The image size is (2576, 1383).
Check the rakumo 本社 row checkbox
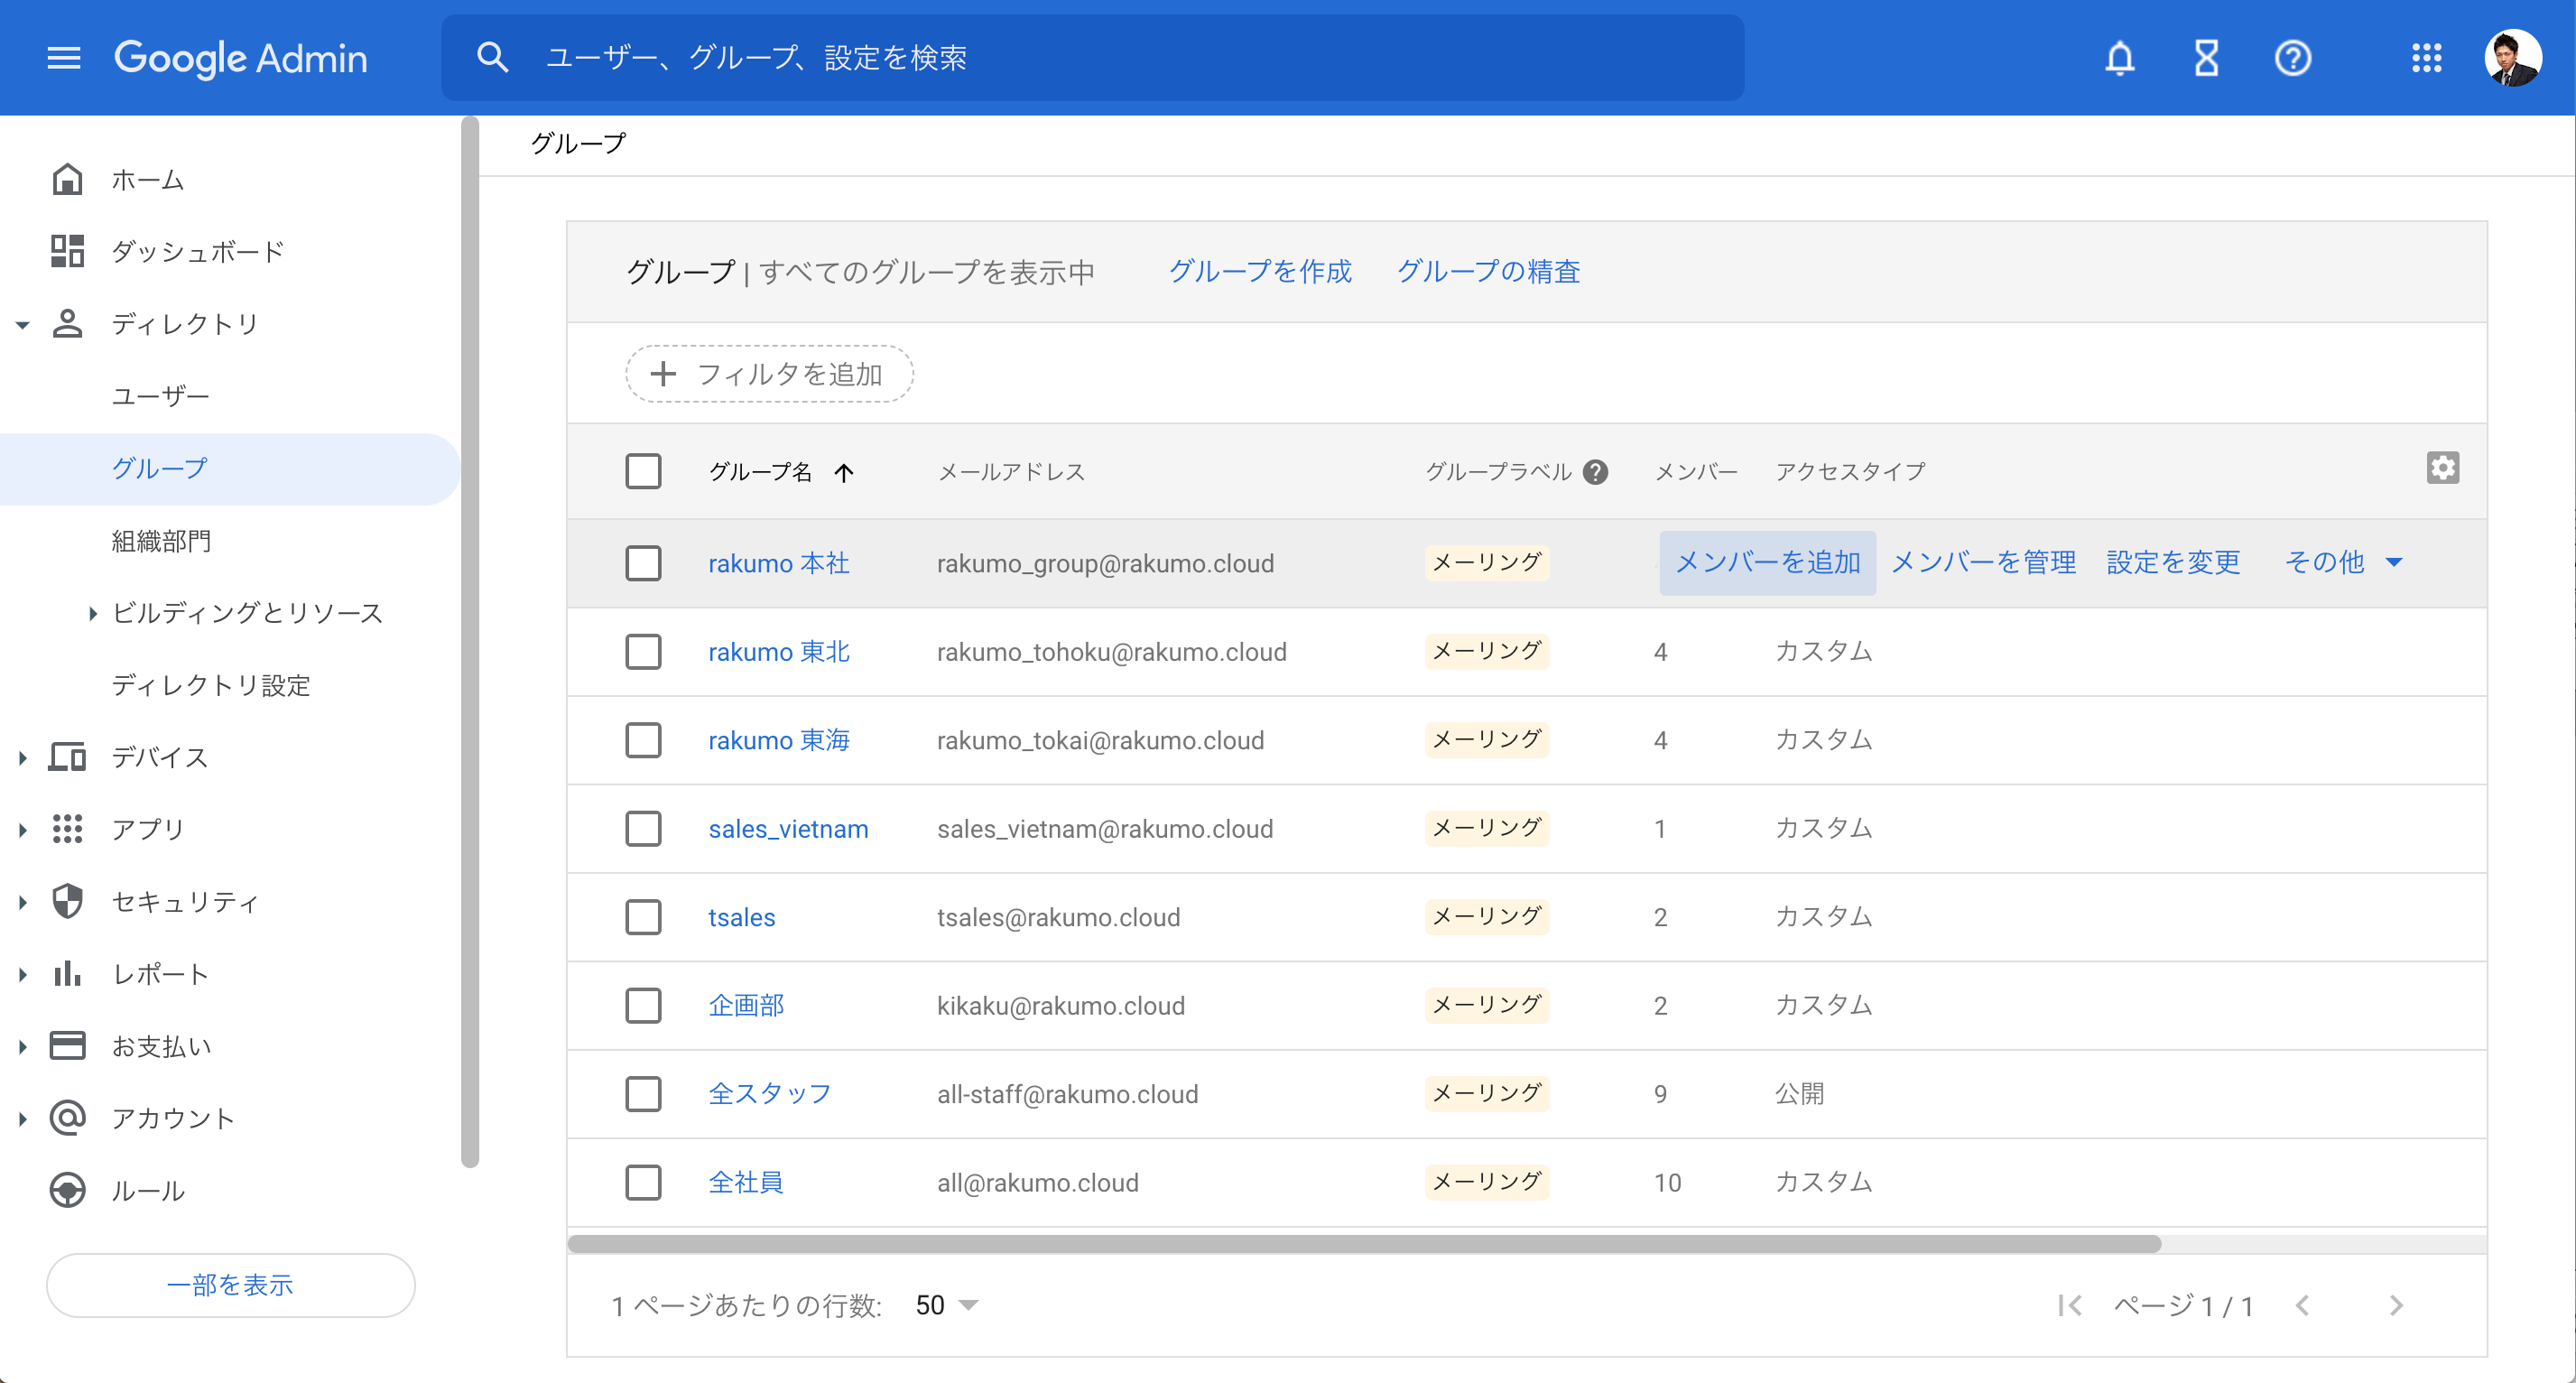click(643, 563)
